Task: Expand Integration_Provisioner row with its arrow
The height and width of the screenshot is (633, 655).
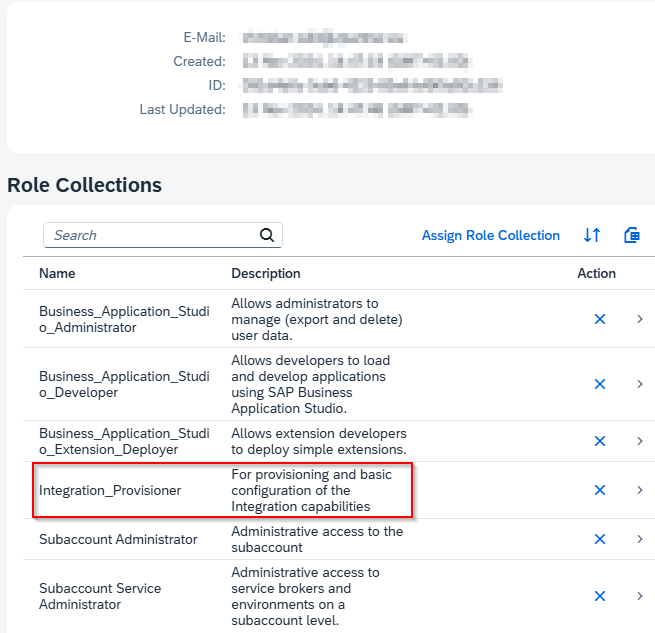Action: tap(640, 490)
